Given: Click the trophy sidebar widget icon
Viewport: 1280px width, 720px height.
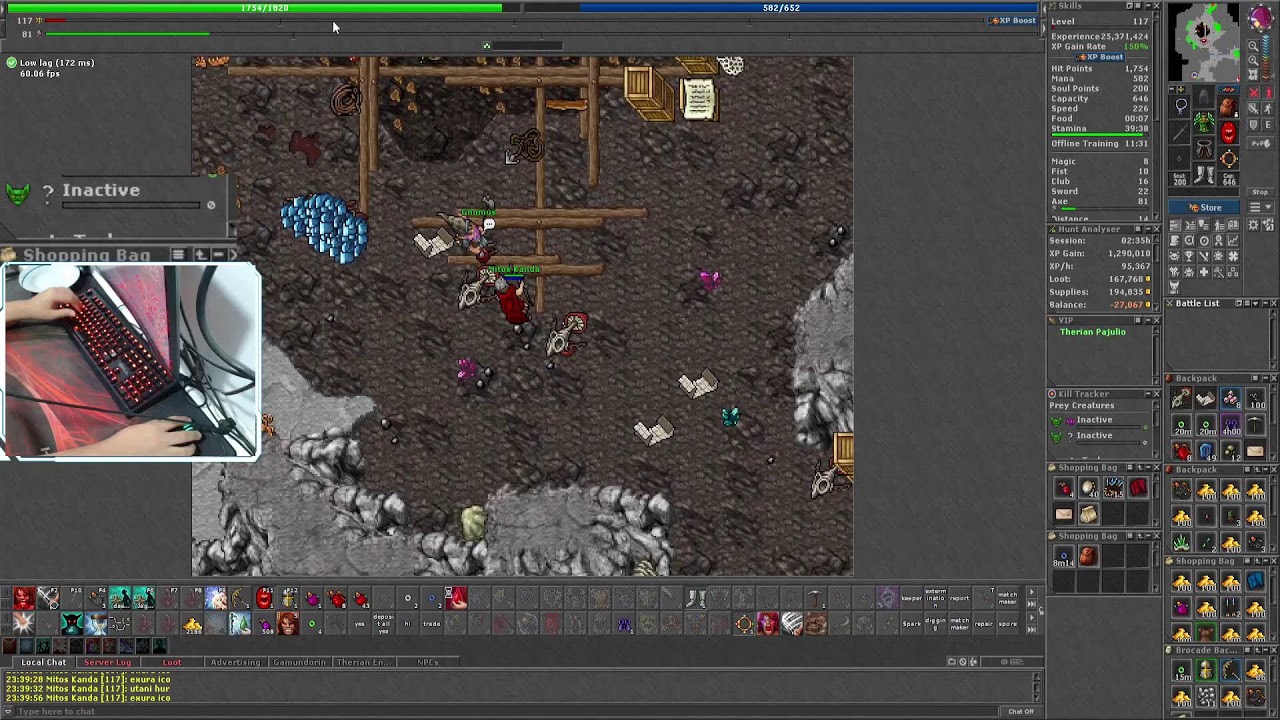Looking at the screenshot, I should pyautogui.click(x=1188, y=254).
